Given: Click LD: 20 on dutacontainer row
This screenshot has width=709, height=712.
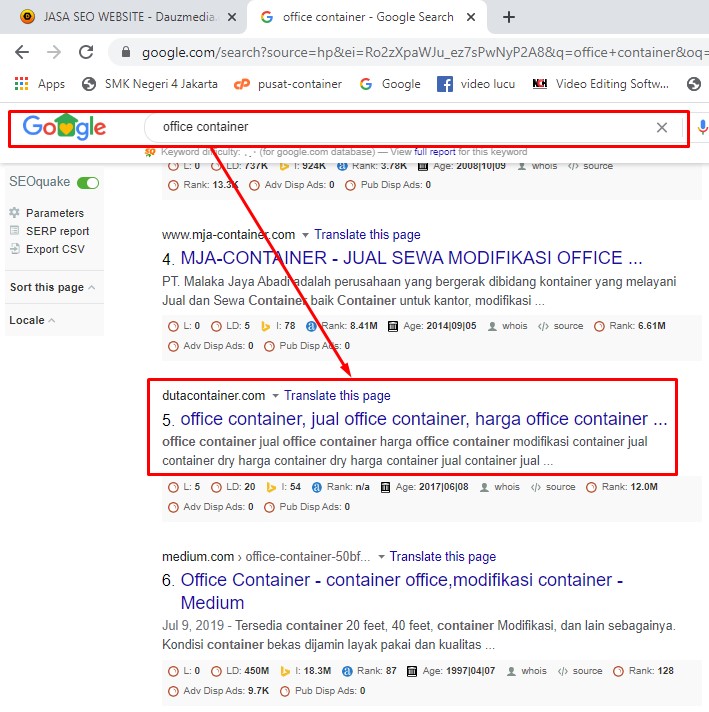Looking at the screenshot, I should pos(233,487).
